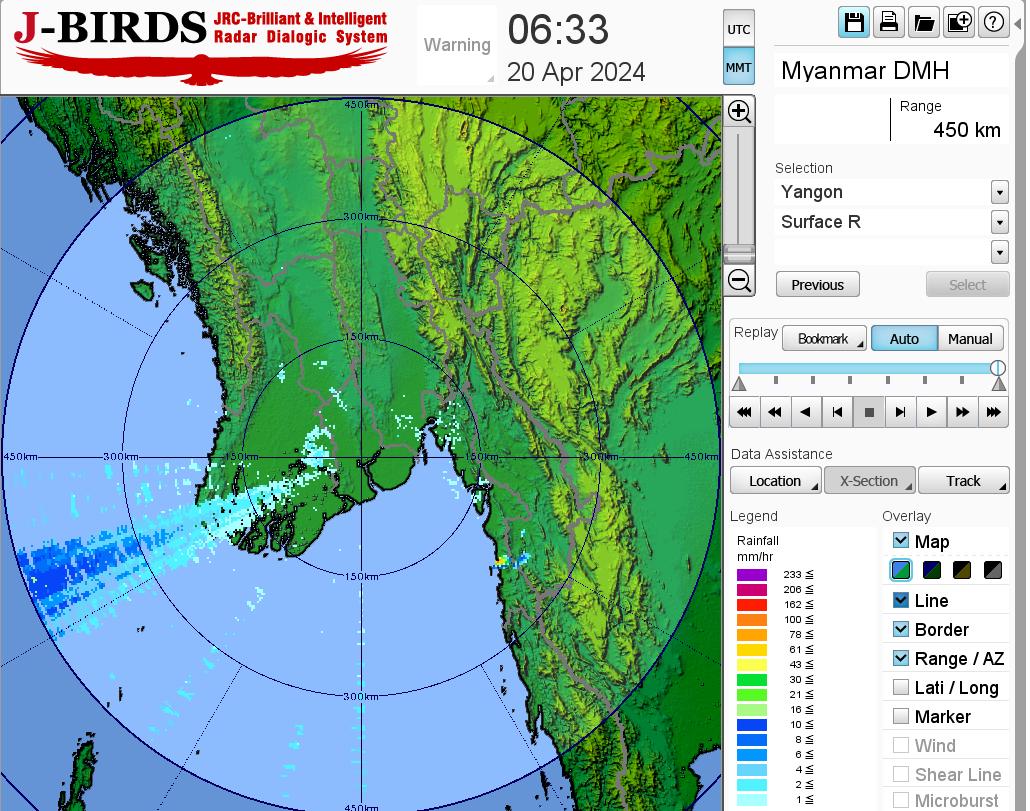Choose the dark olive map style swatch
Image resolution: width=1030 pixels, height=811 pixels.
click(962, 570)
